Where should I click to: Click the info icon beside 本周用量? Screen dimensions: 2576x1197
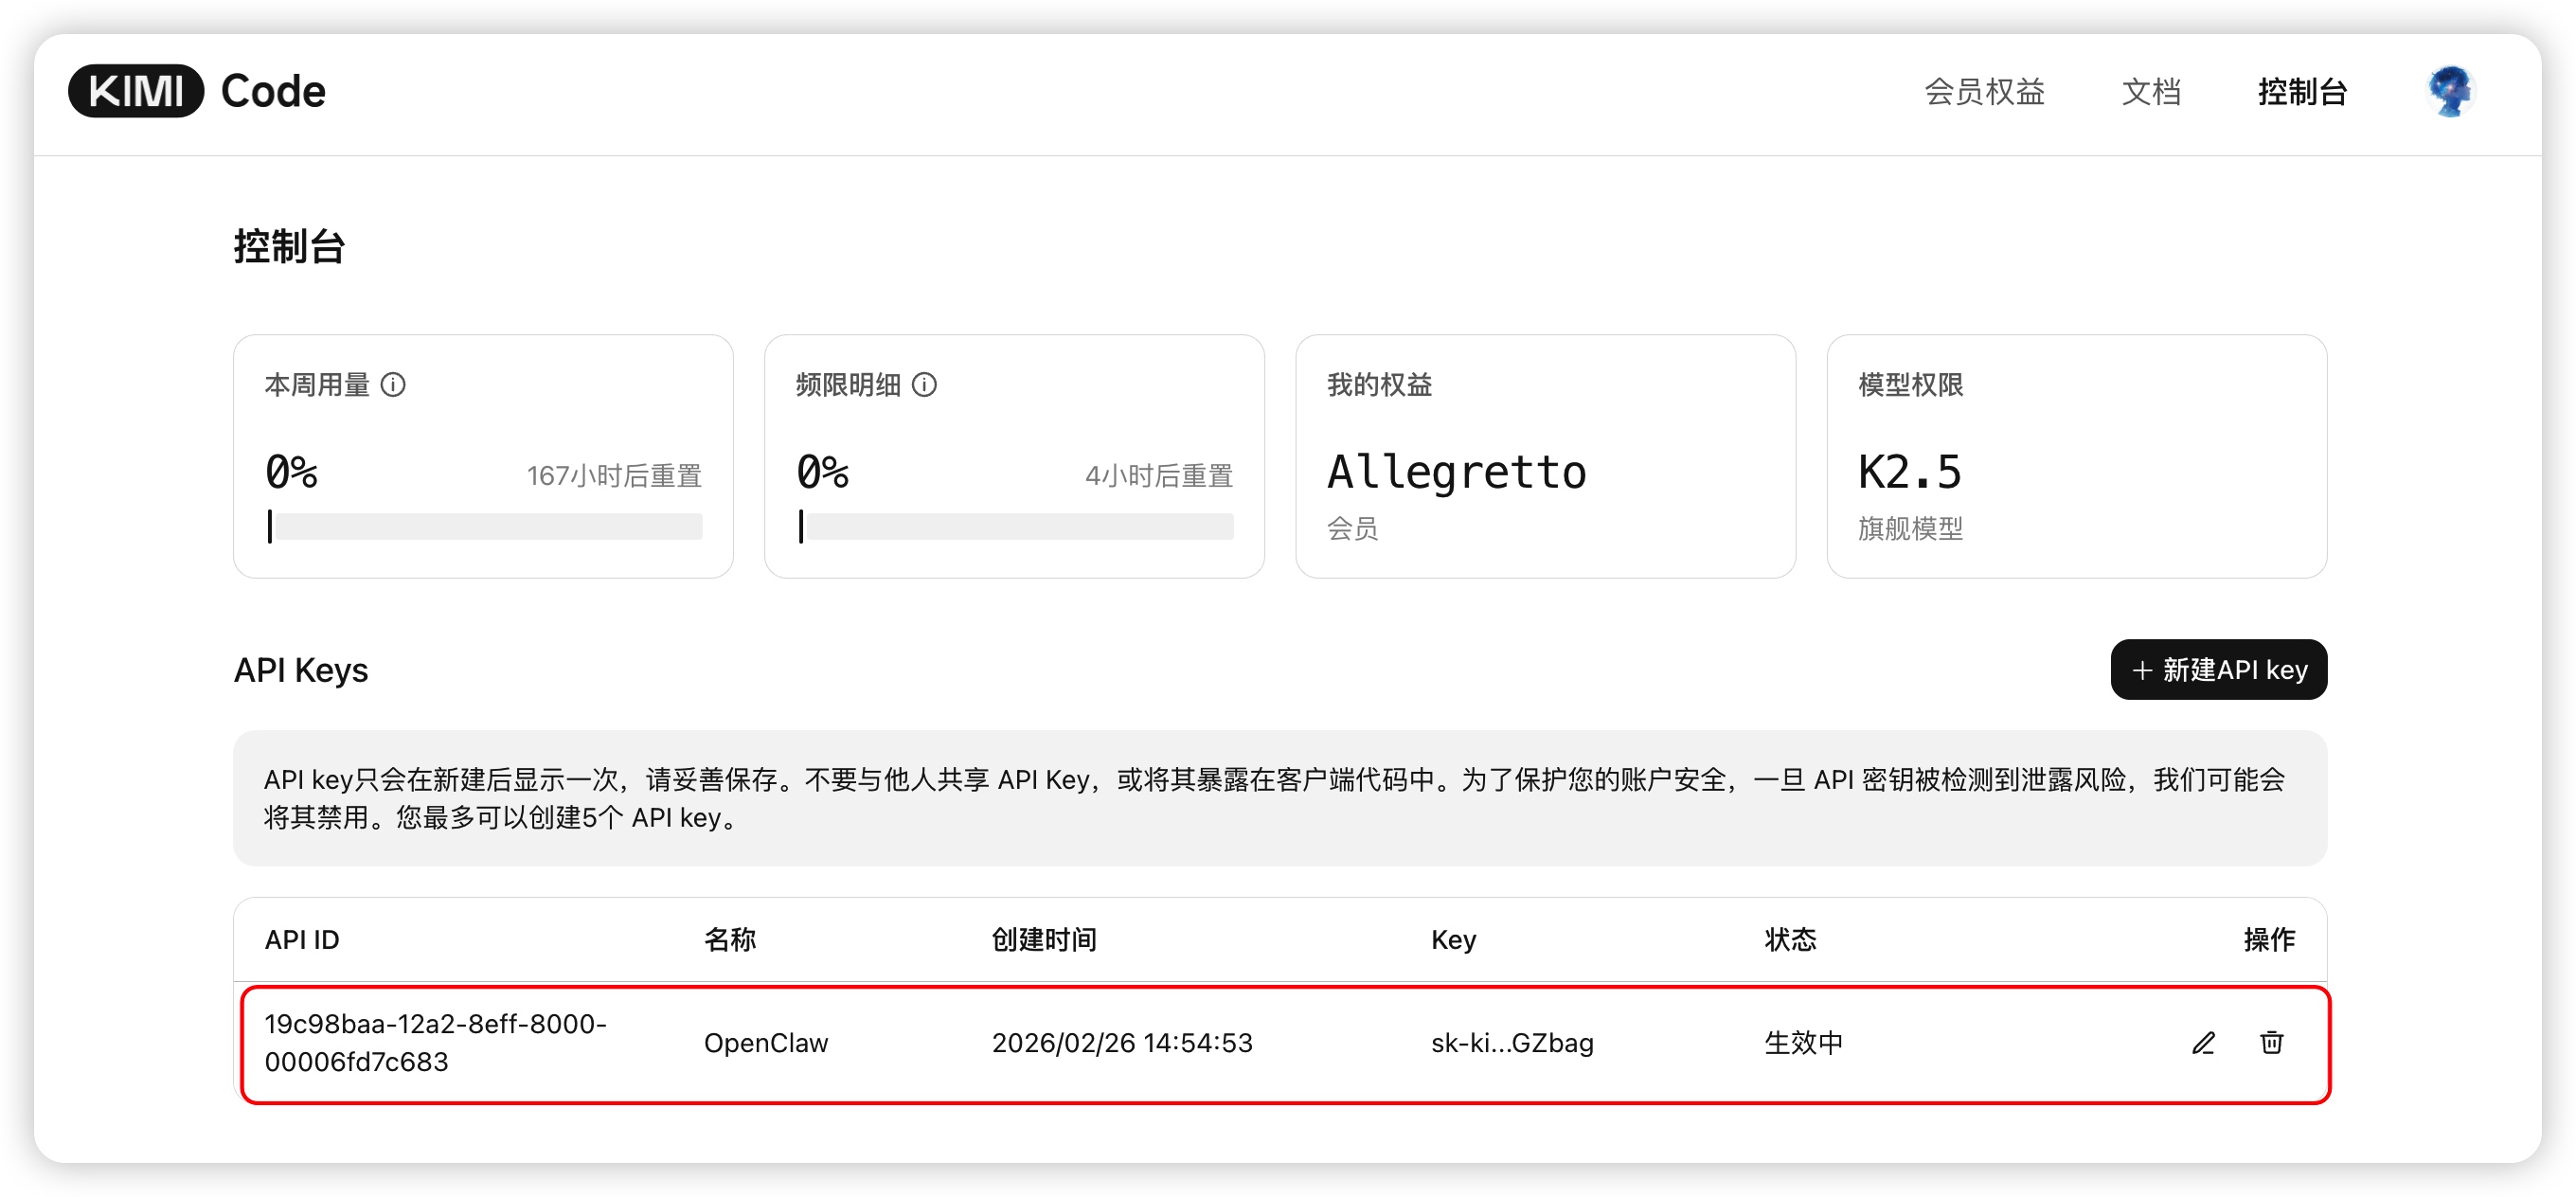tap(393, 385)
